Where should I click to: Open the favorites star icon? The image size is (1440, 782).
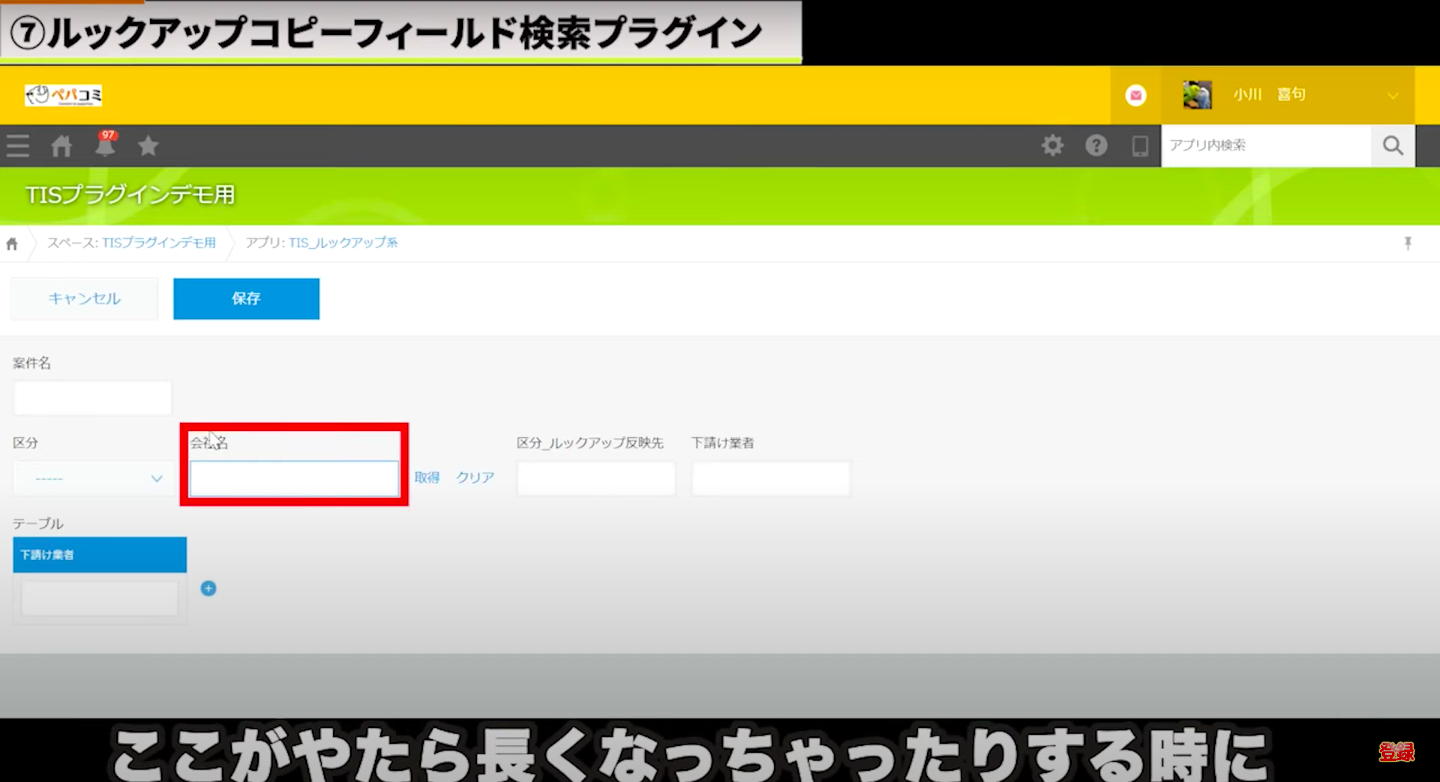coord(148,146)
